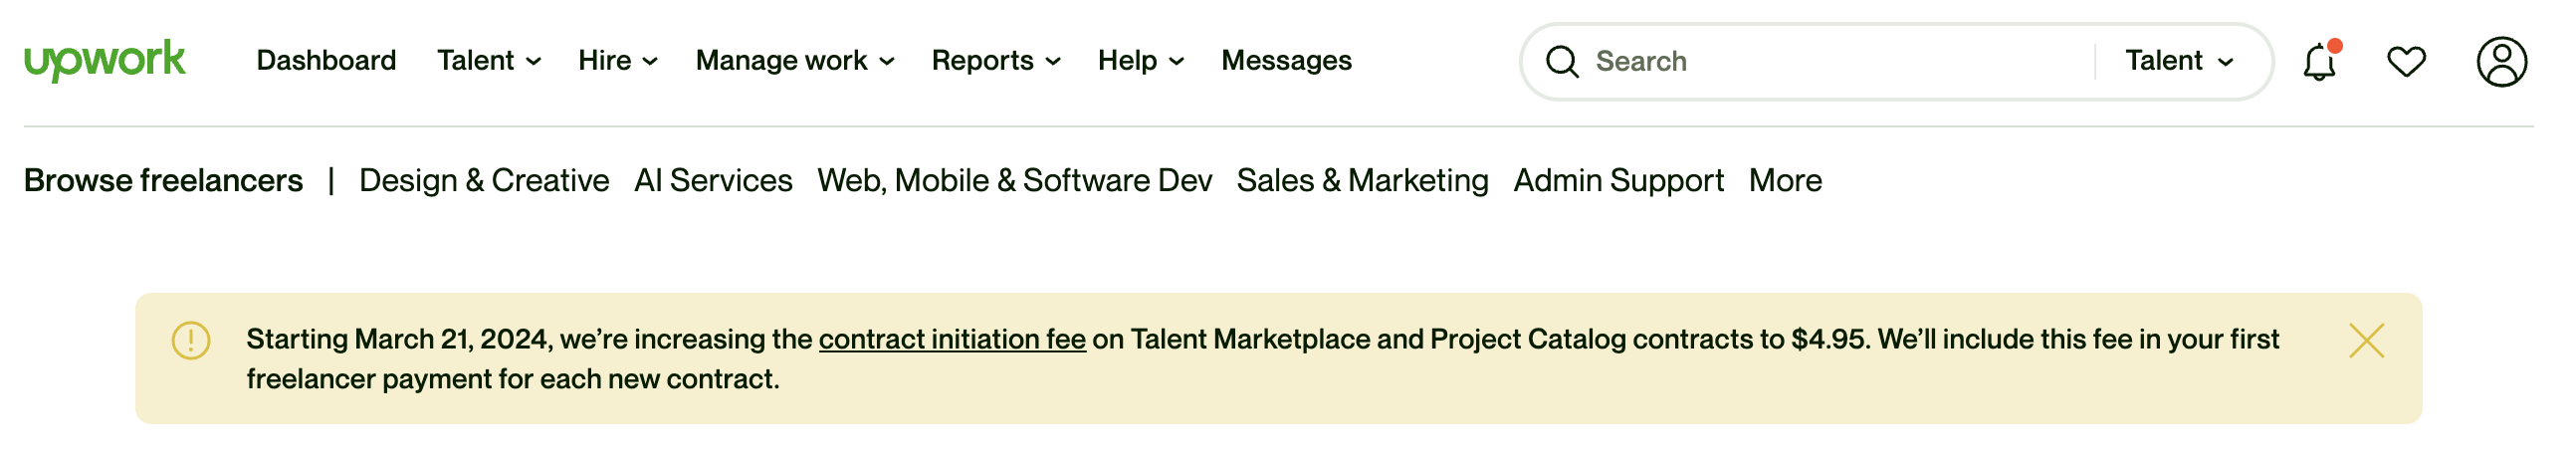Expand the Reports menu

996,61
